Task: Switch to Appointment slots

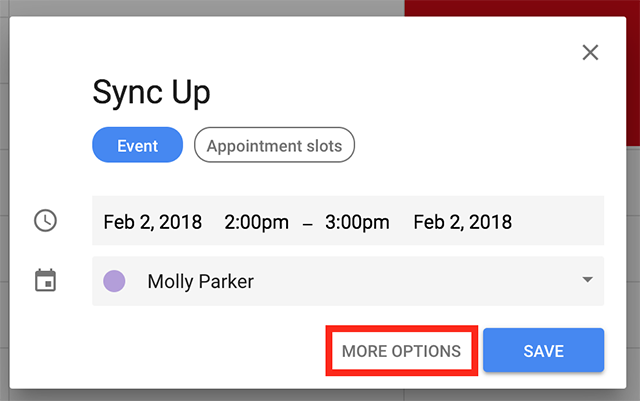Action: tap(274, 146)
